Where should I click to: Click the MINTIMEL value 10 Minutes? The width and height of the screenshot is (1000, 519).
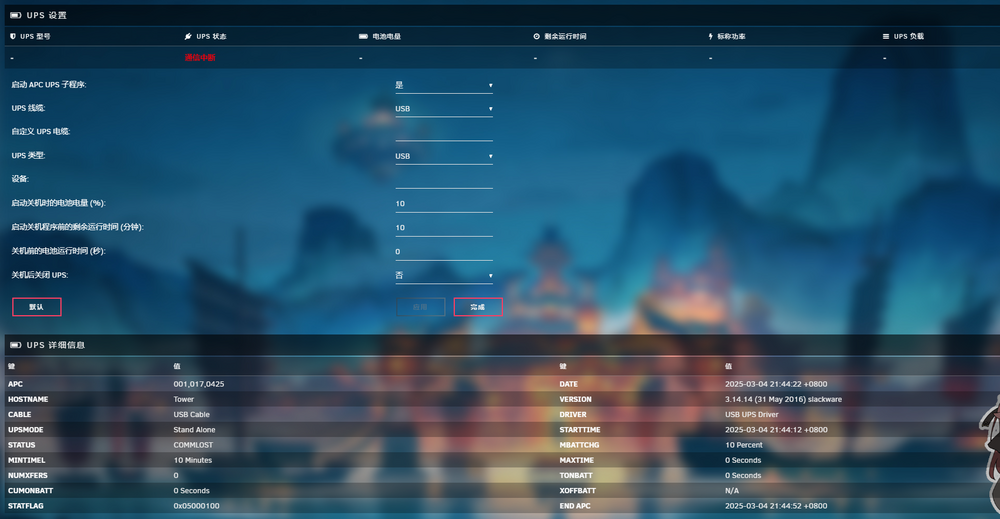coord(193,461)
